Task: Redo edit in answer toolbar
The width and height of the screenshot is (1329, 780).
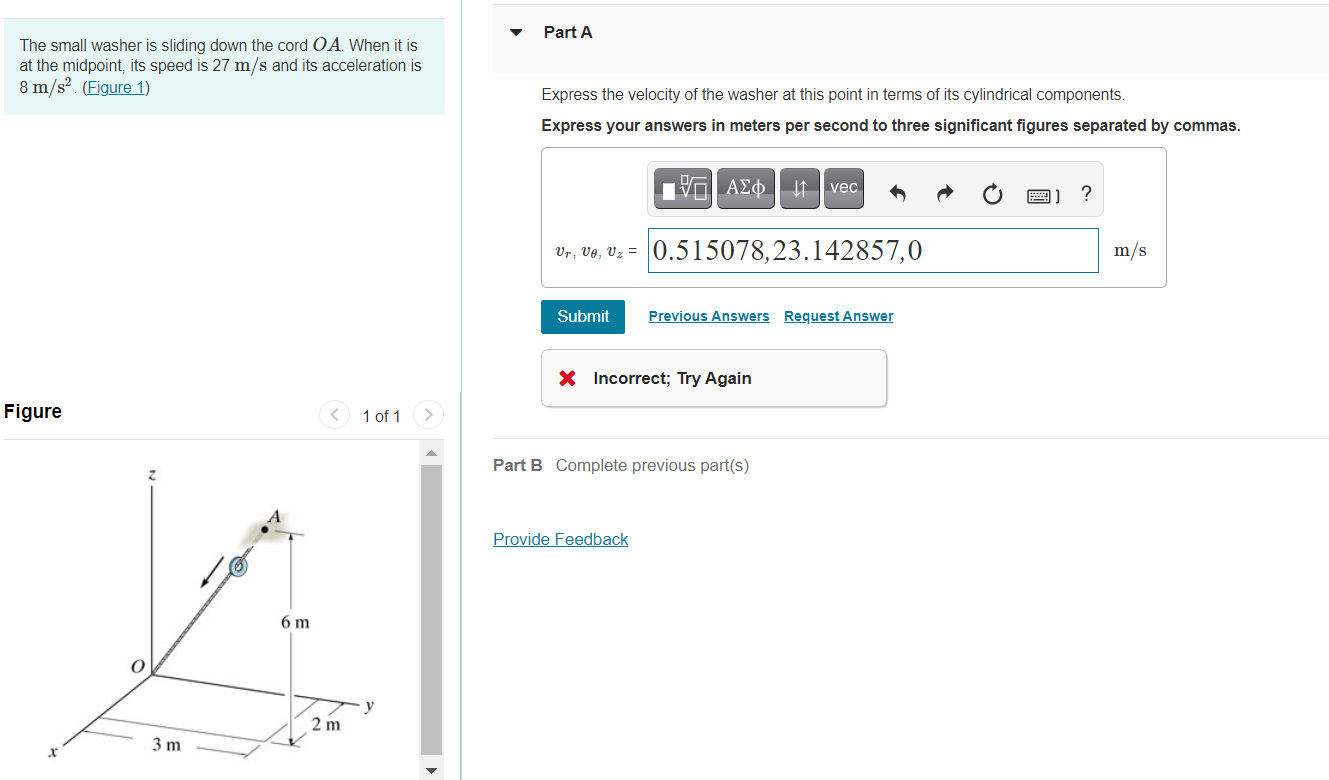Action: coord(944,195)
